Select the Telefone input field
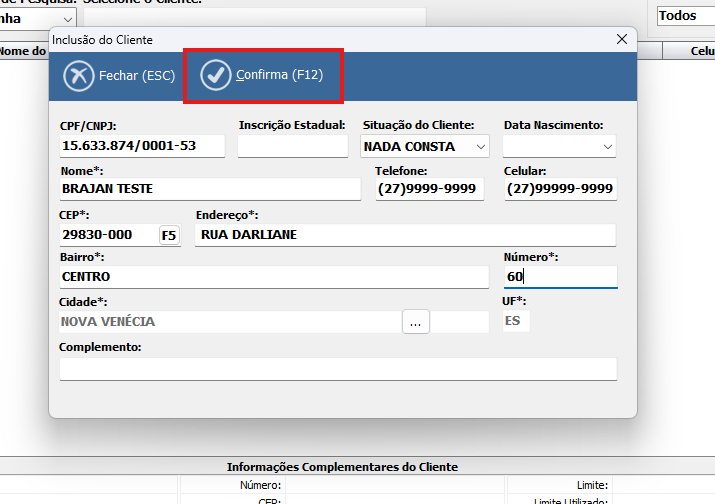This screenshot has width=715, height=504. click(430, 189)
